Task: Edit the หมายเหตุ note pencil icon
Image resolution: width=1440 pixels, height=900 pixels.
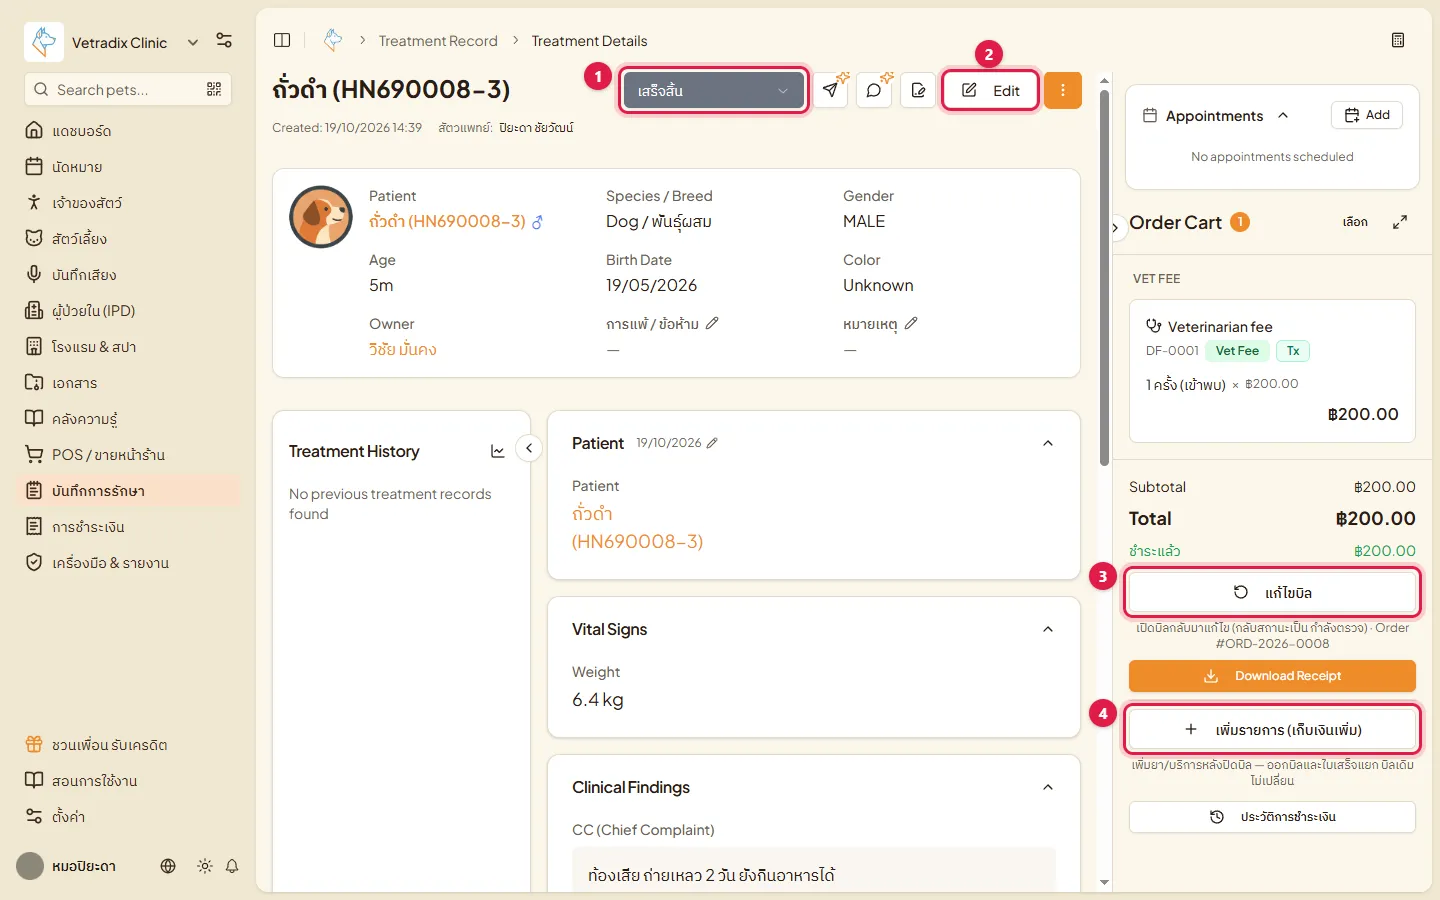Action: (911, 323)
